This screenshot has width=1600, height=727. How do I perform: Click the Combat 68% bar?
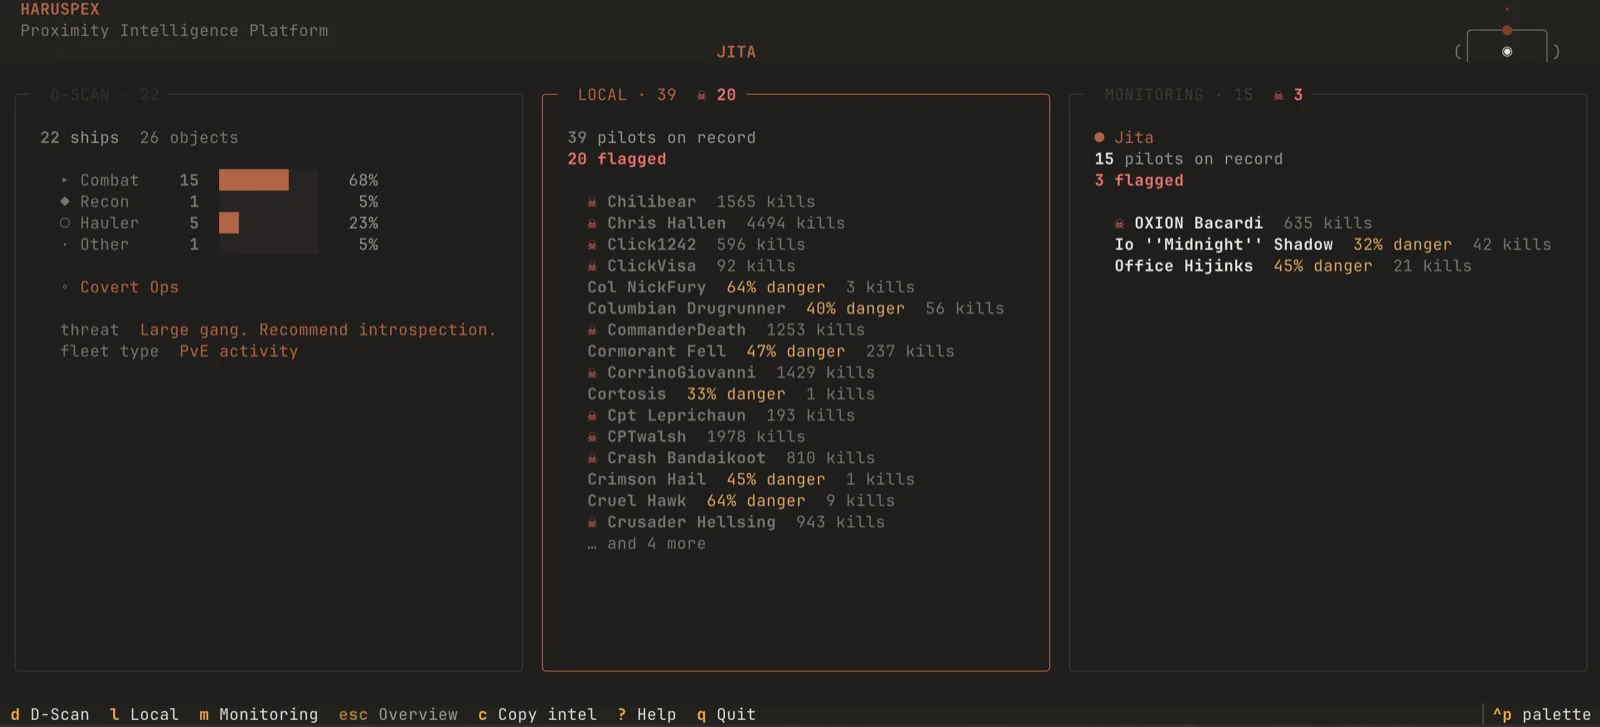click(x=254, y=180)
